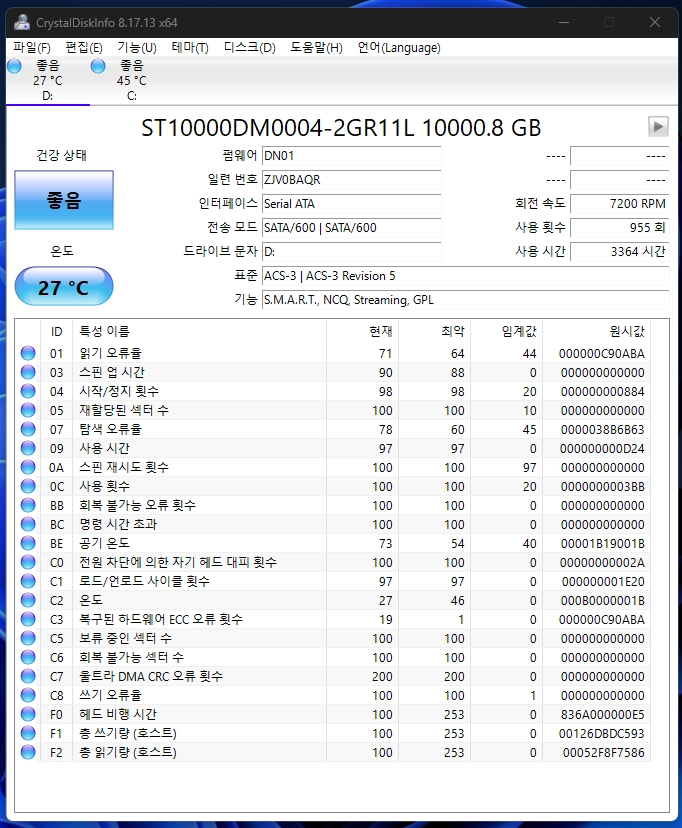
Task: Click the blue status dot for attribute 09
Action: click(28, 448)
